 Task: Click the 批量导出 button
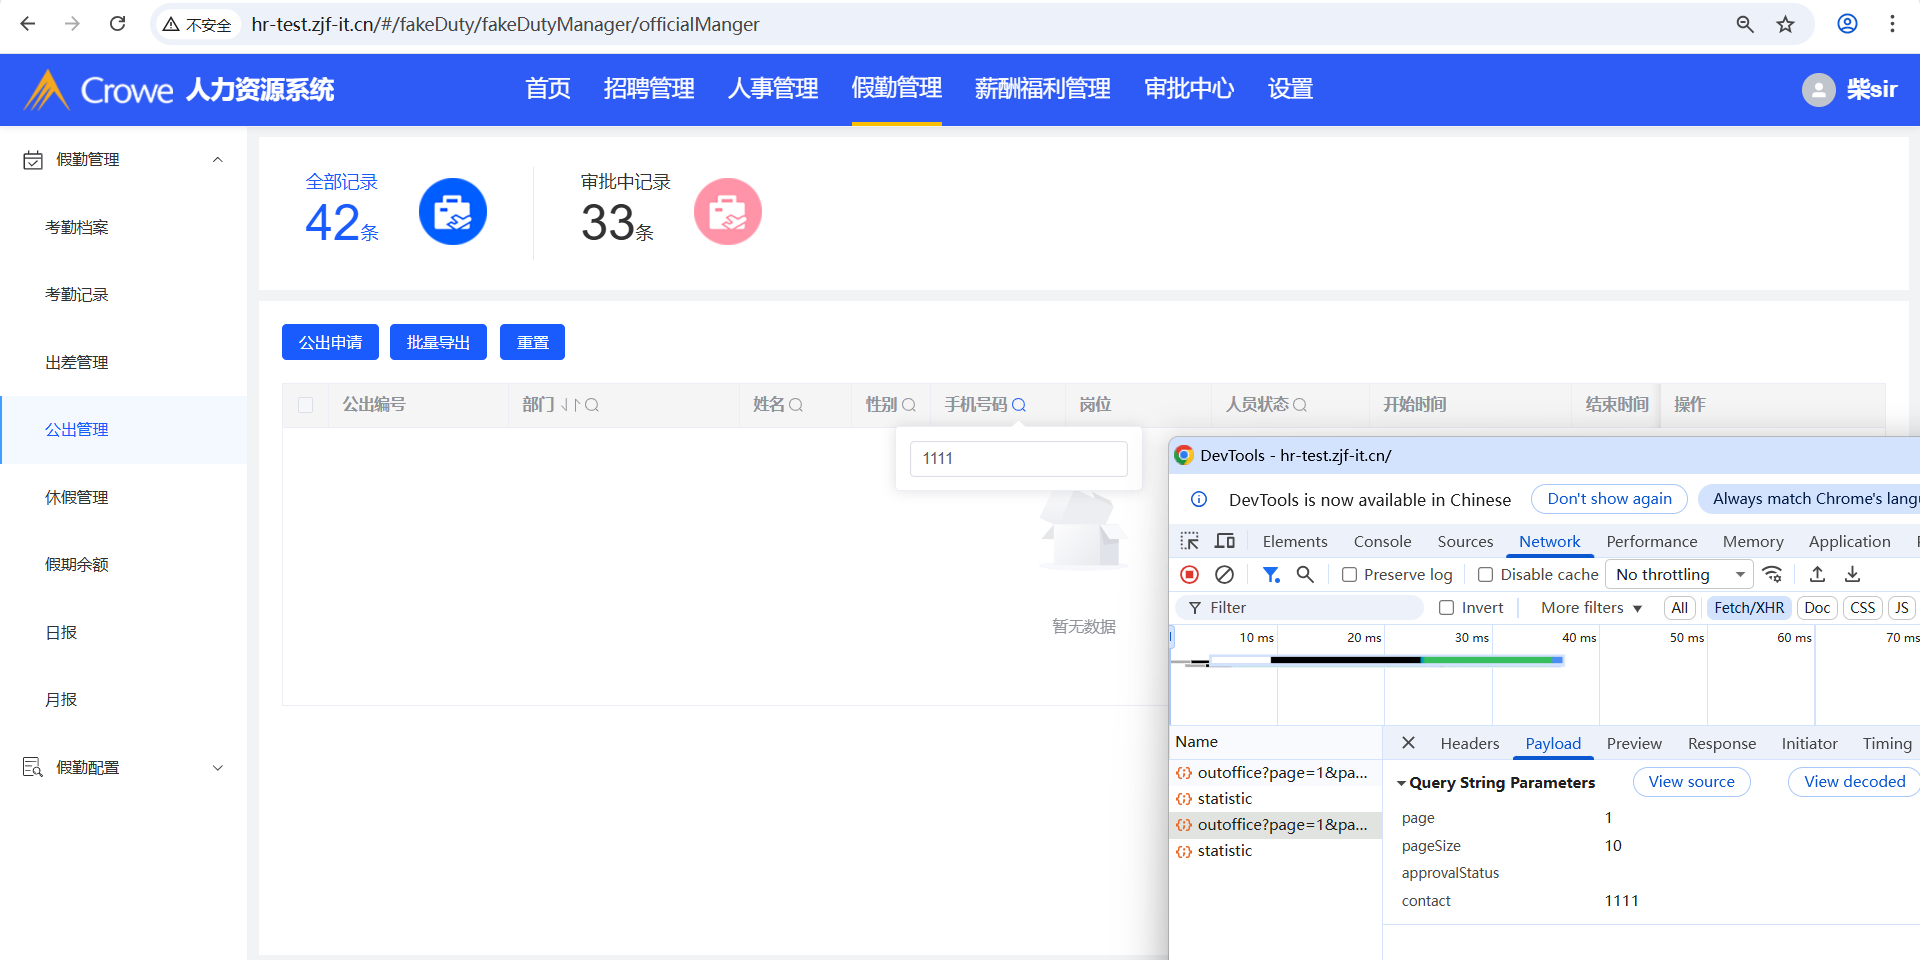tap(438, 342)
